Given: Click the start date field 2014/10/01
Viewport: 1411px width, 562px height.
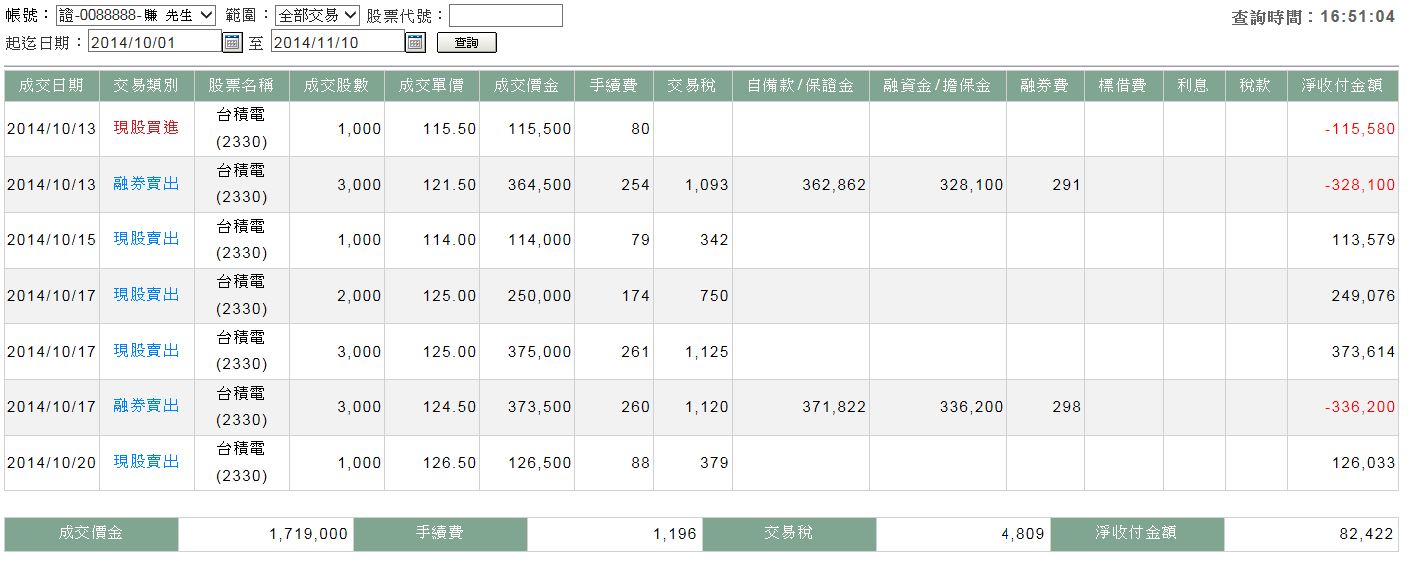Looking at the screenshot, I should point(154,42).
